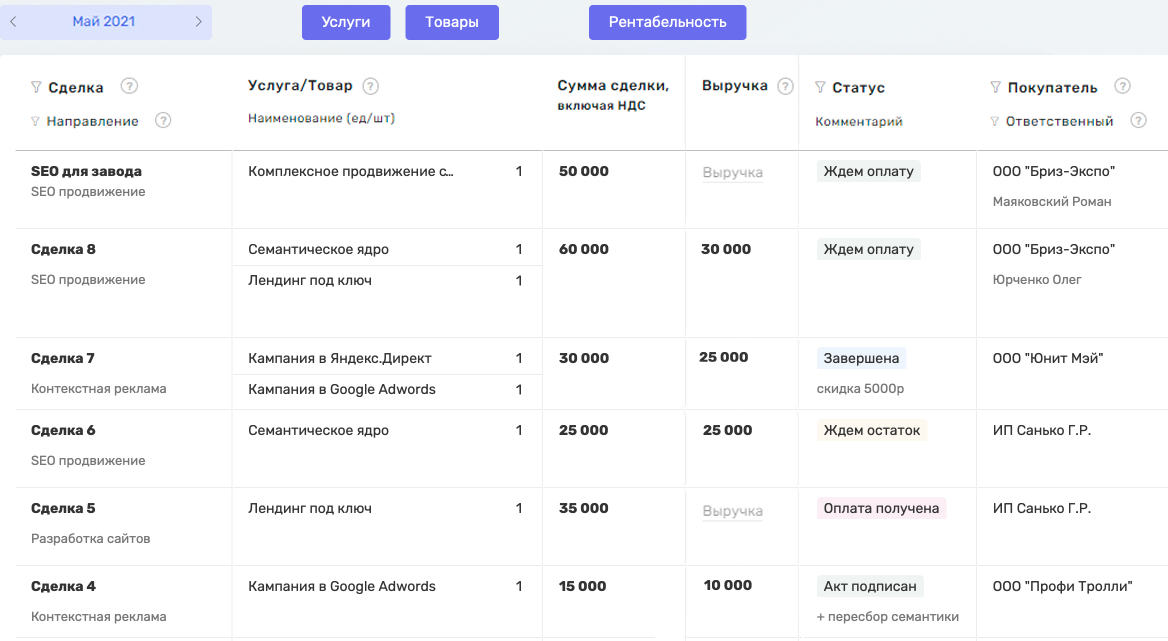
Task: Select Кампания в Google Adwords in Сделка 4
Action: (x=342, y=587)
